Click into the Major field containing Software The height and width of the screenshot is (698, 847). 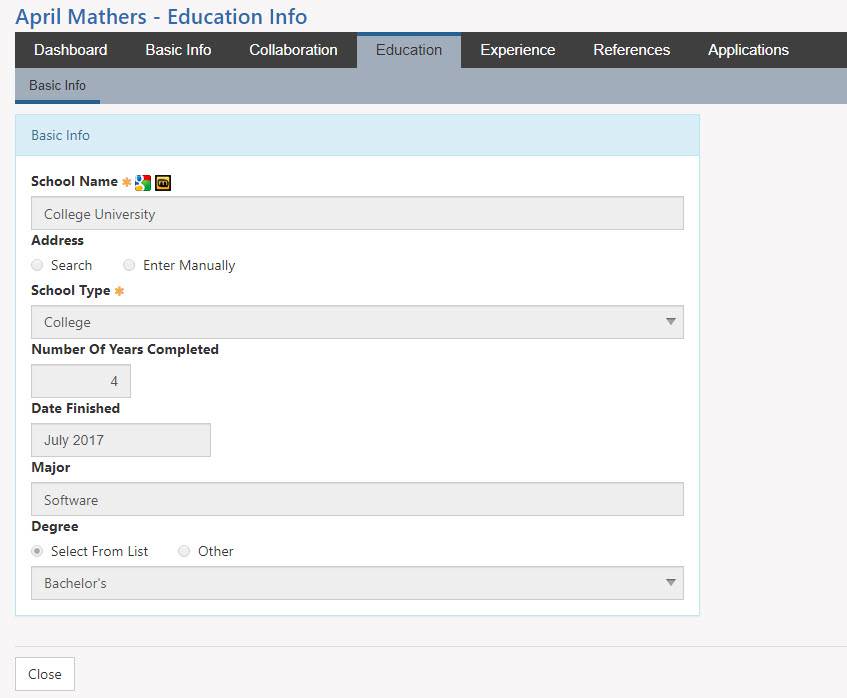point(357,500)
